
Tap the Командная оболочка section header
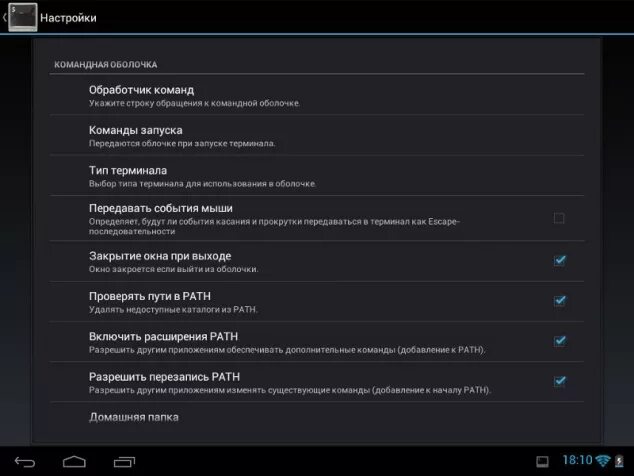coord(106,65)
